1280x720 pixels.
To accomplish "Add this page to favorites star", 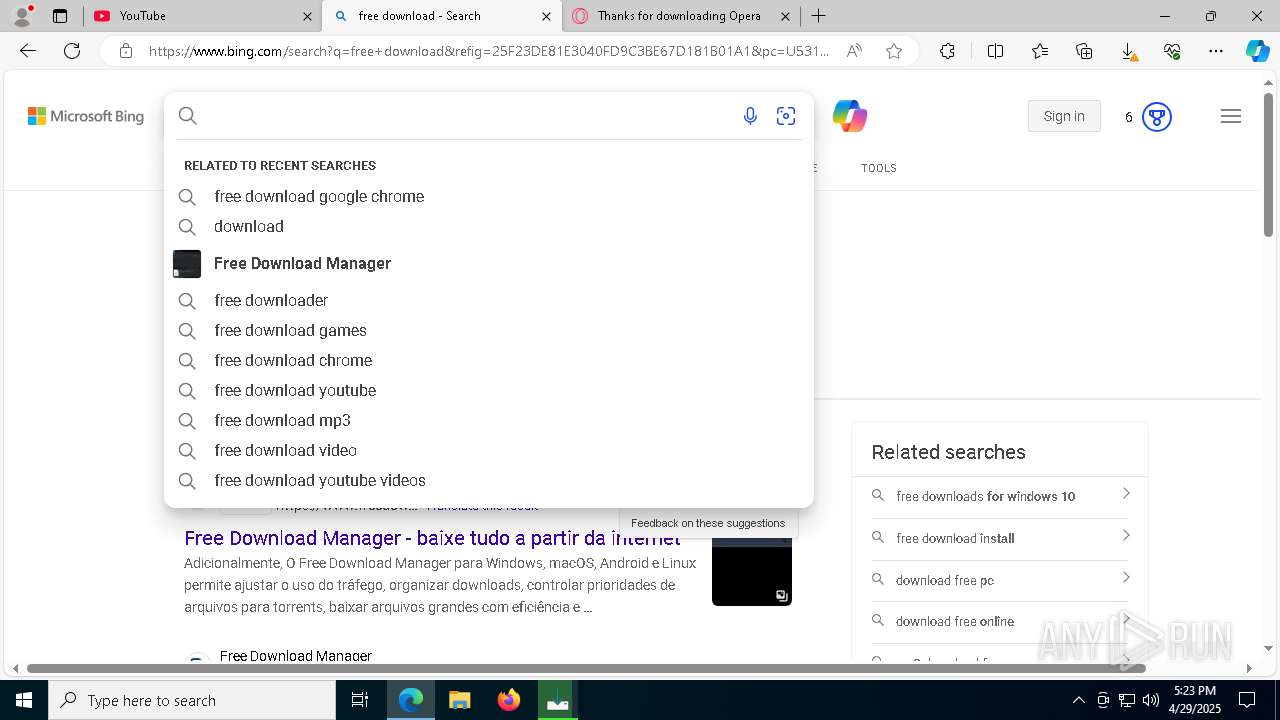I will tap(894, 51).
